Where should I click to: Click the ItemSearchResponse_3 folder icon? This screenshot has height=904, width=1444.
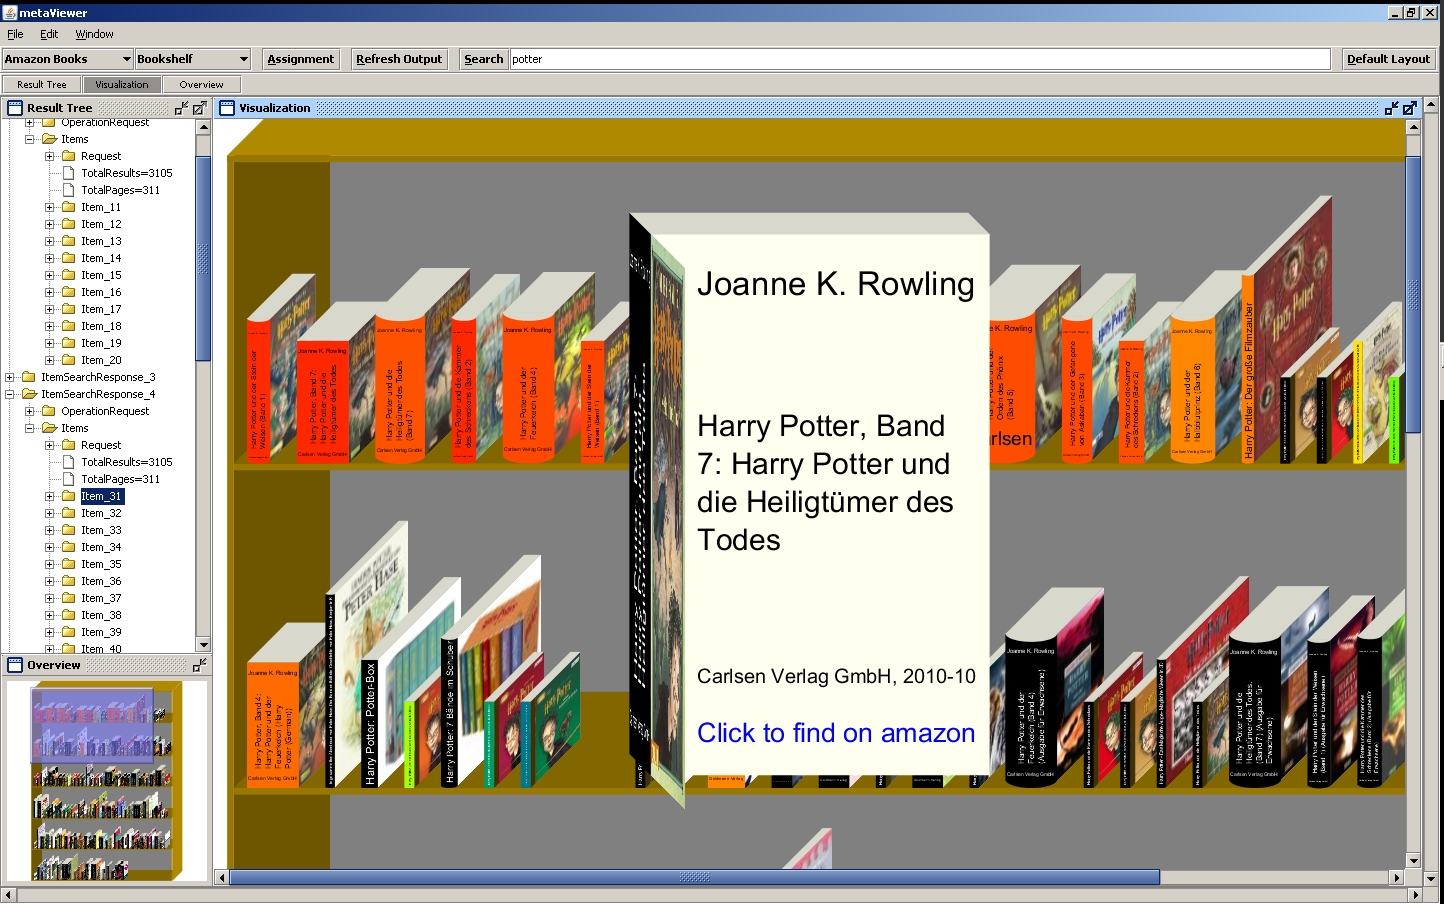(29, 377)
